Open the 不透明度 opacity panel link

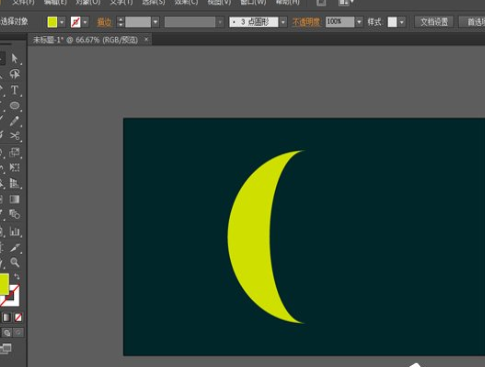coord(306,22)
